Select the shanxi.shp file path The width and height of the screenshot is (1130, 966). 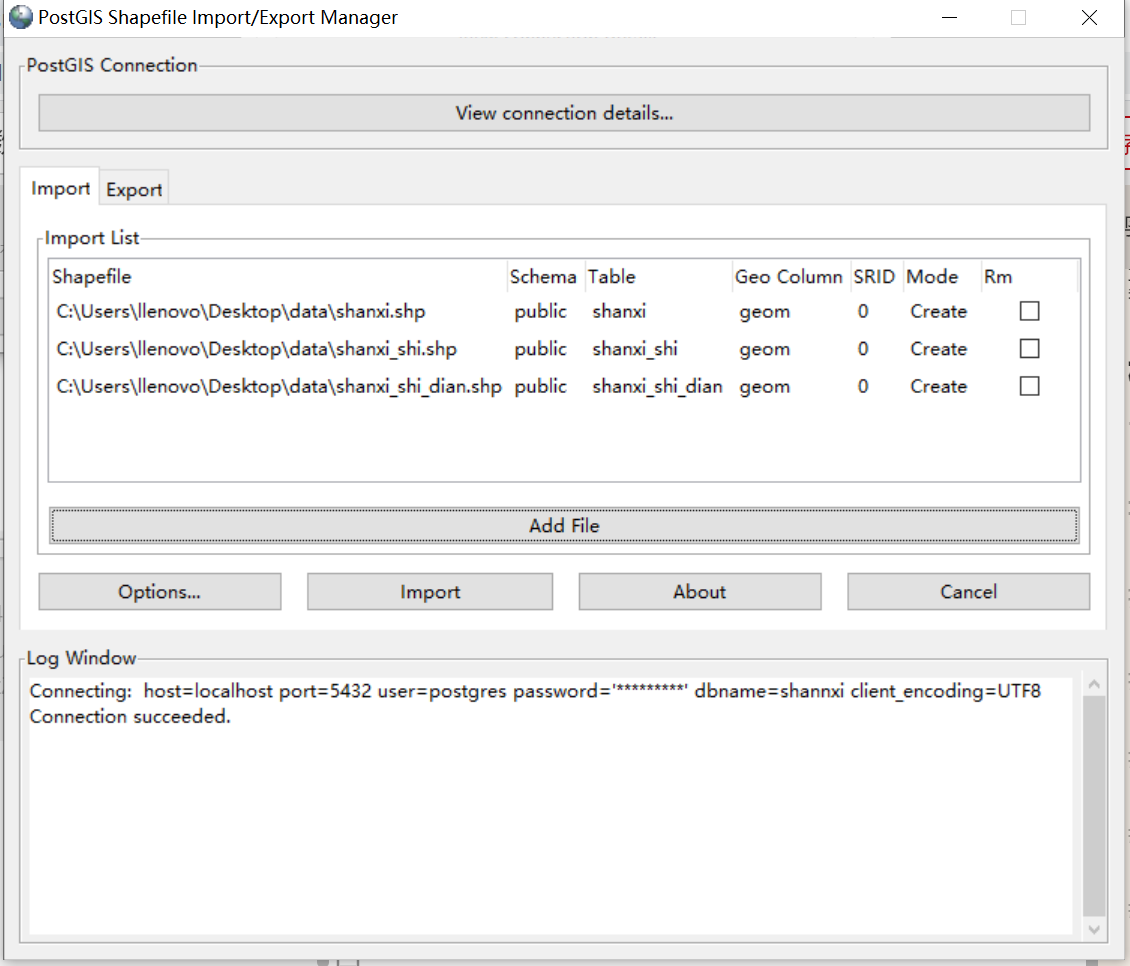[241, 311]
